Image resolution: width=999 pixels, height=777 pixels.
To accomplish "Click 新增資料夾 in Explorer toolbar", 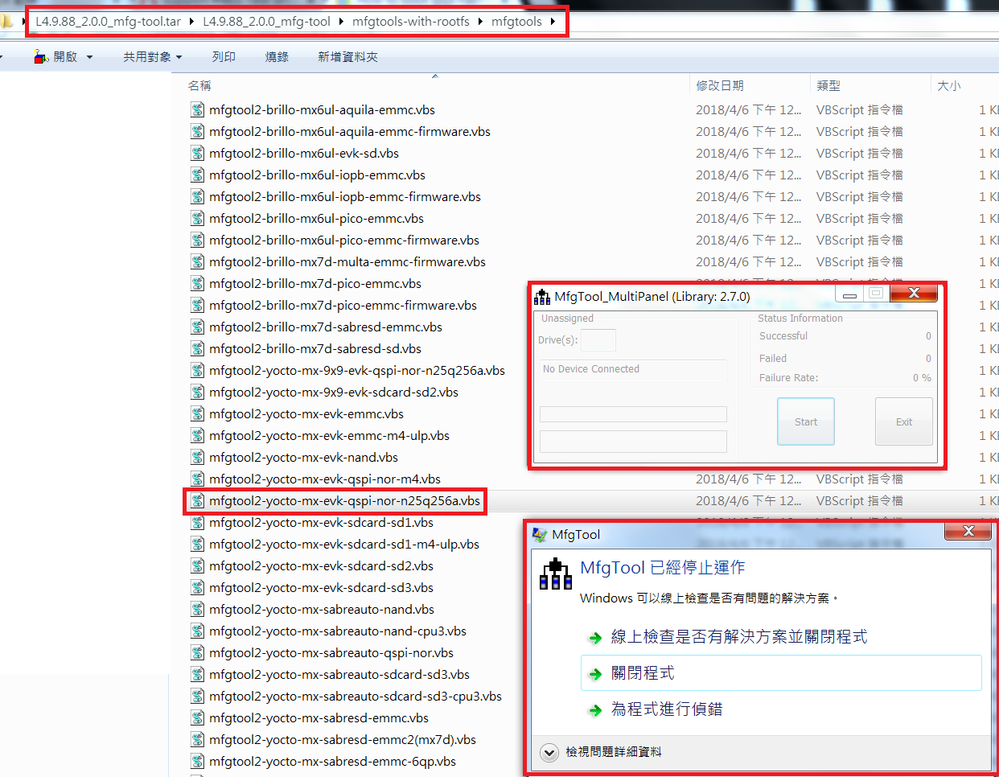I will (348, 57).
